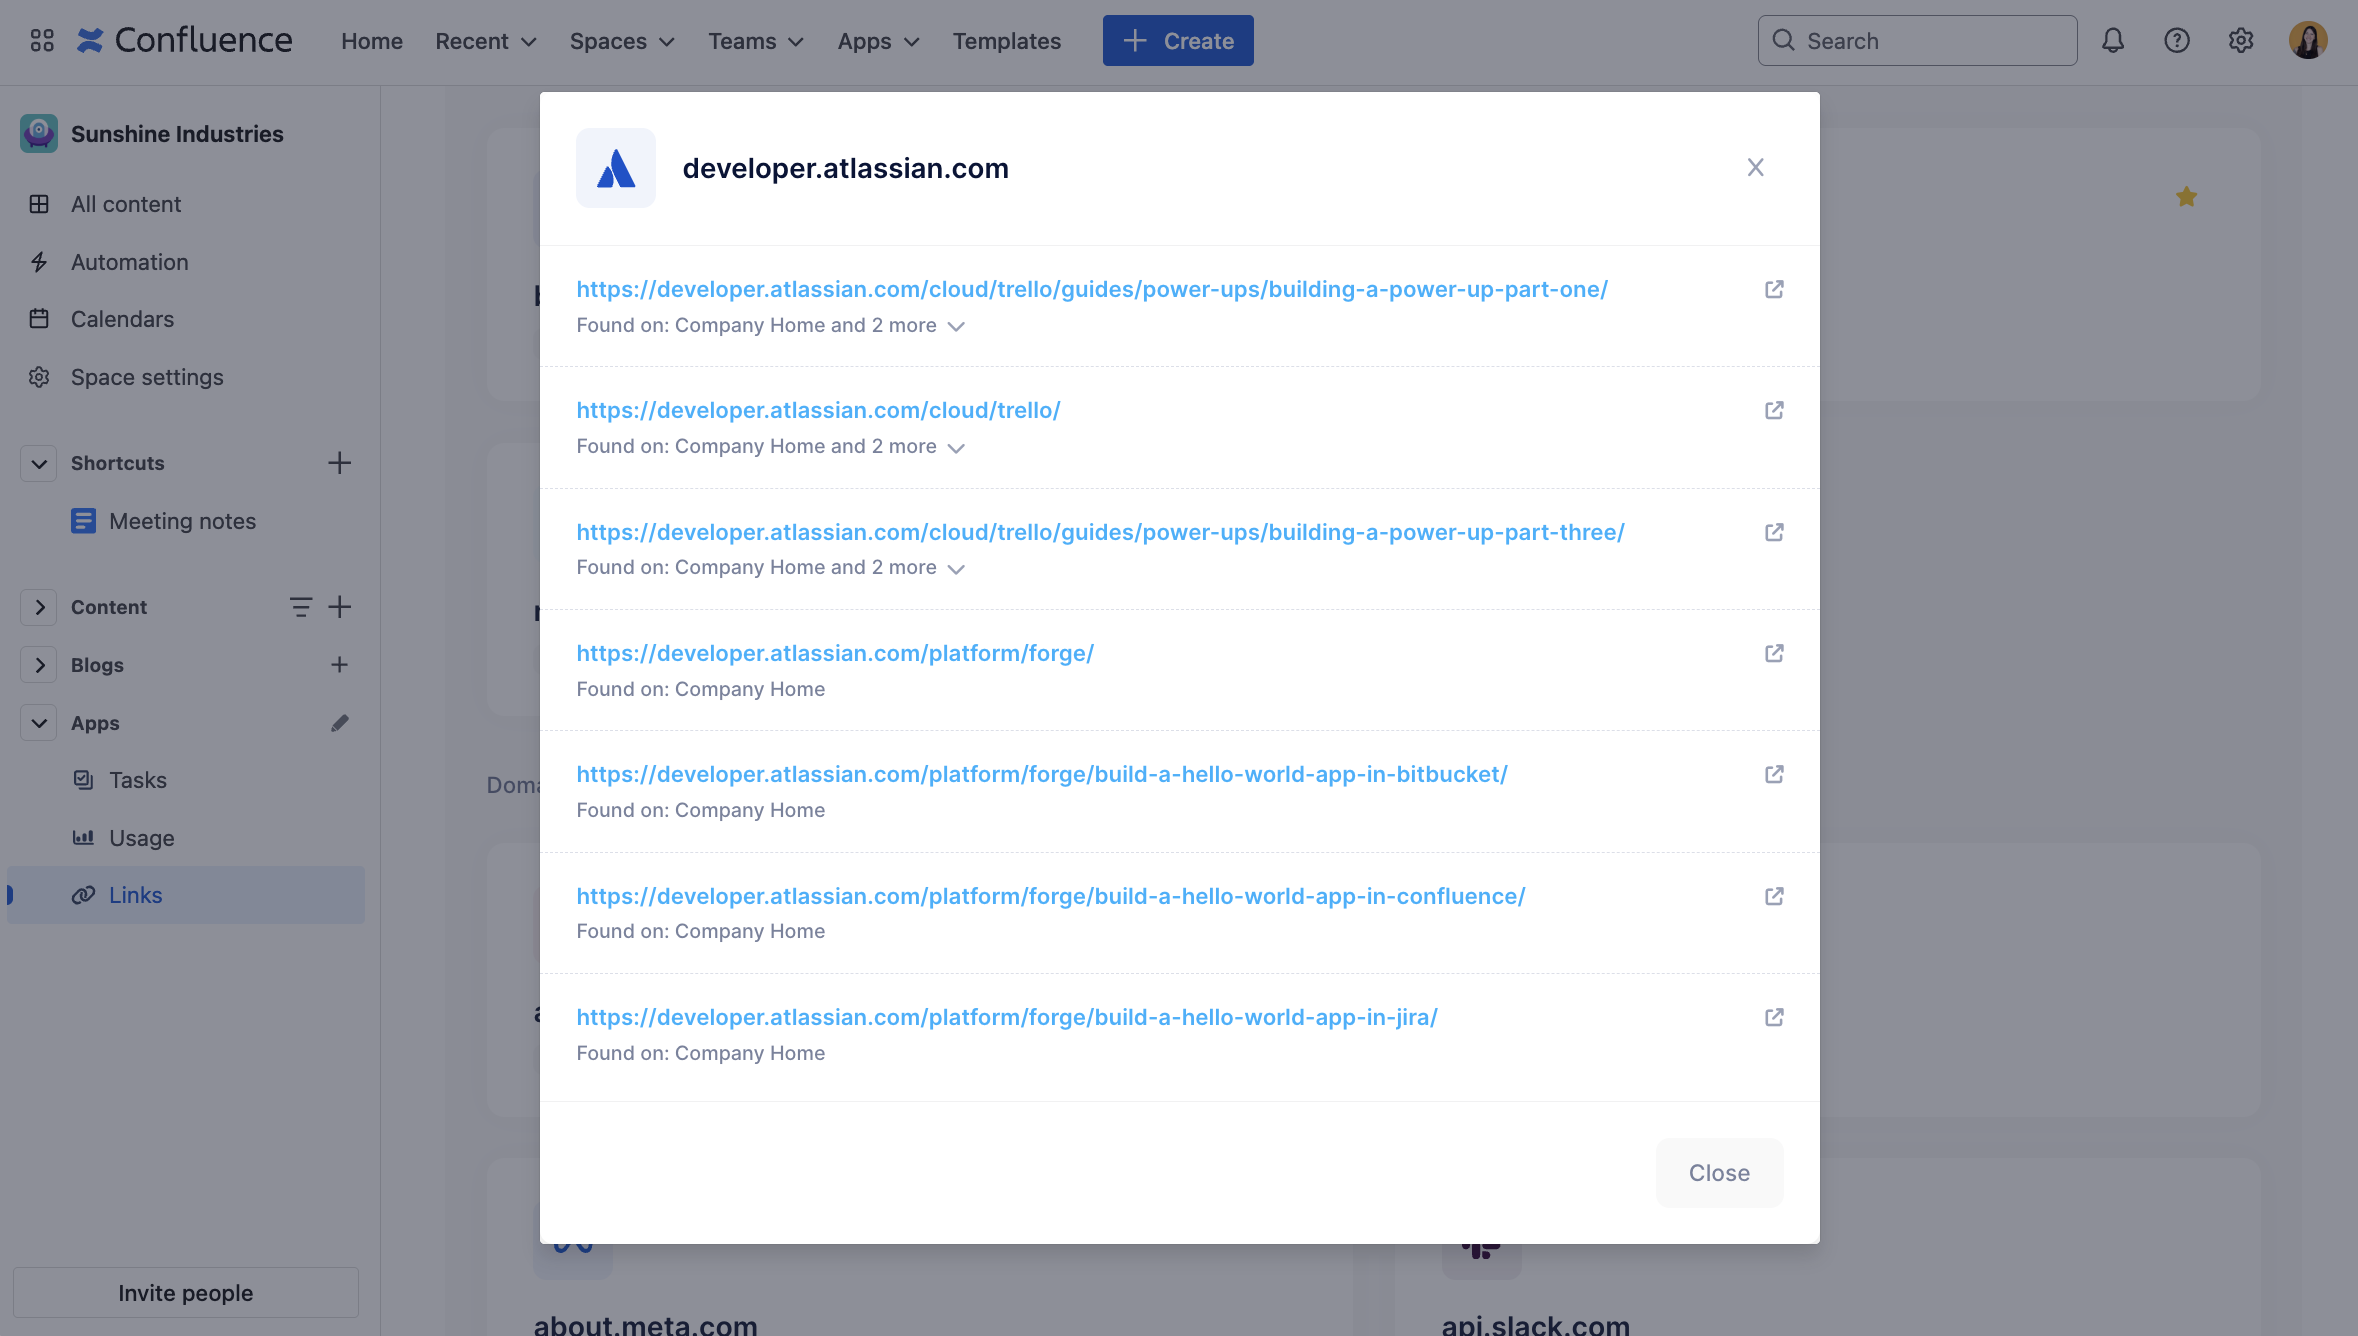Expand the Blogs section in sidebar
2358x1336 pixels.
39,665
